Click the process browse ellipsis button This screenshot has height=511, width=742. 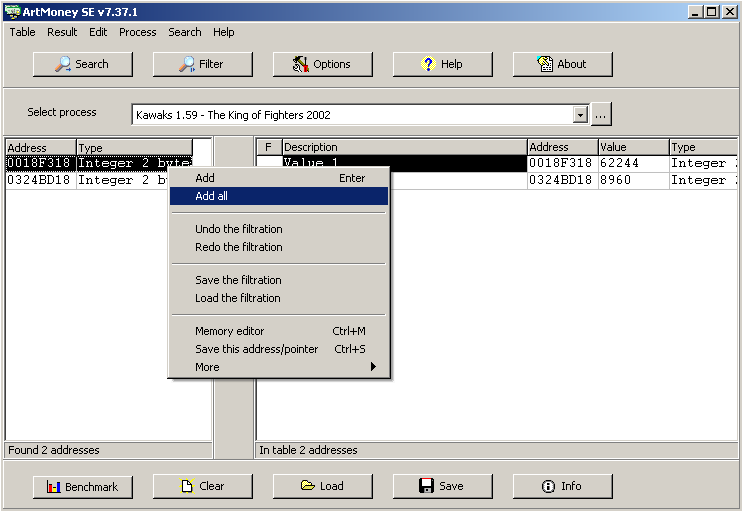coord(601,115)
